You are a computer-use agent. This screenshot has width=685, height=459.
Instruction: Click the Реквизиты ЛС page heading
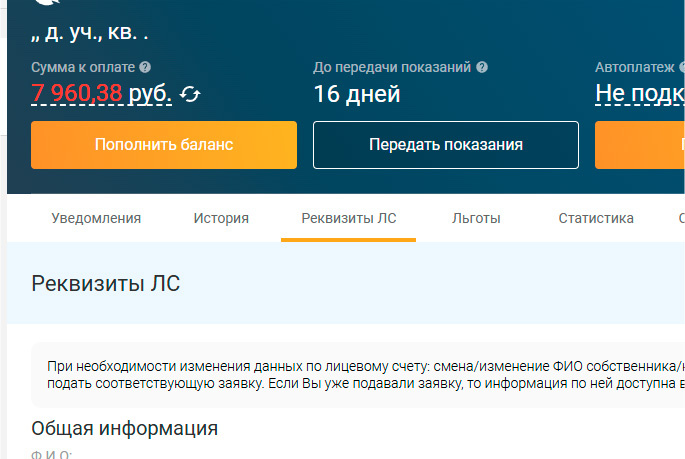[106, 283]
